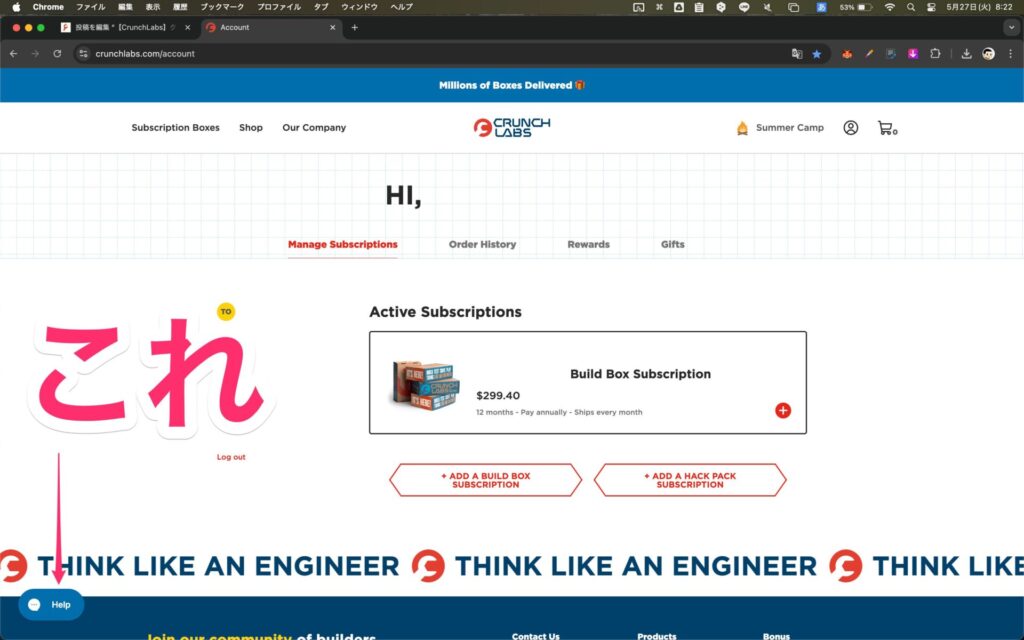Click the clipboard icon in menu bar

click(x=699, y=7)
